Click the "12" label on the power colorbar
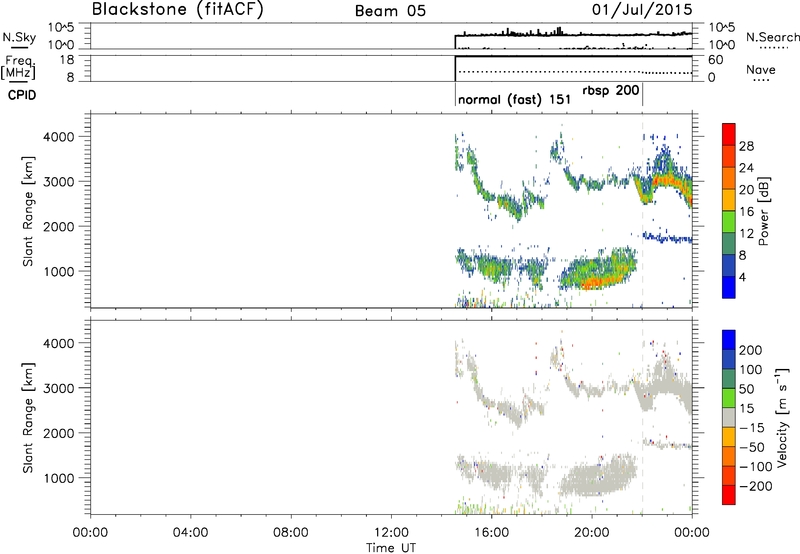 pyautogui.click(x=746, y=234)
